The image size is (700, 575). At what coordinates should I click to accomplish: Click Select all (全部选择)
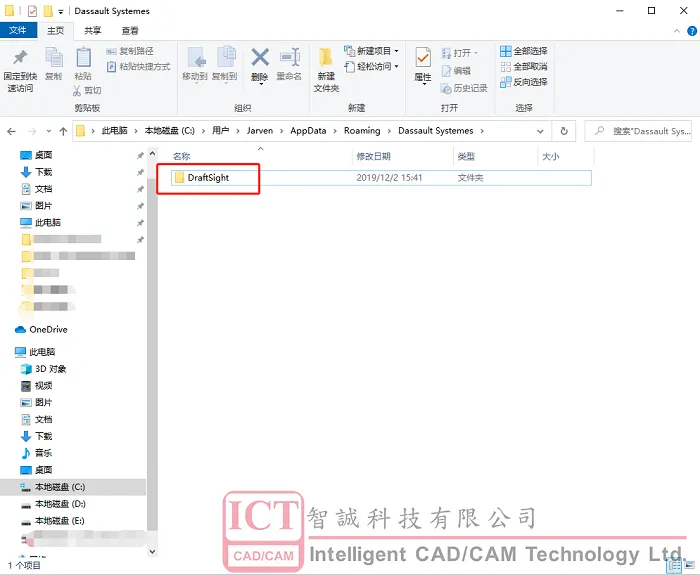pos(524,51)
